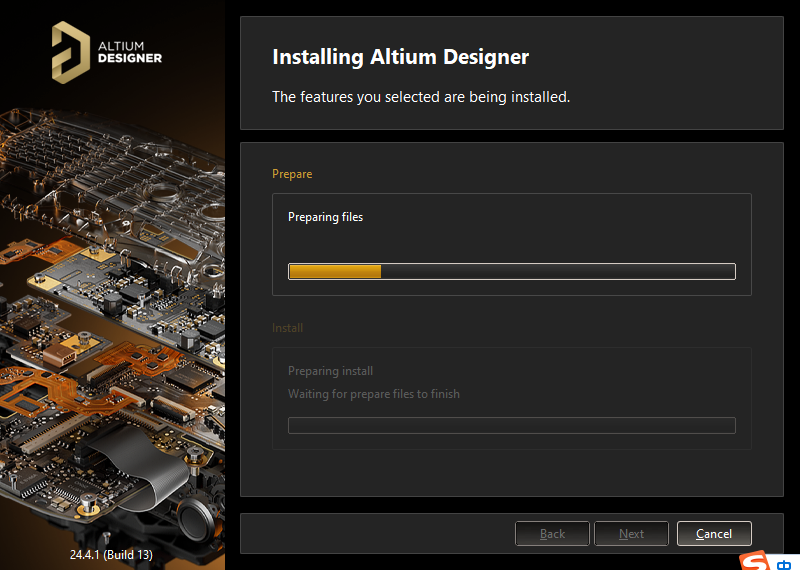Image resolution: width=800 pixels, height=570 pixels.
Task: Click 'Waiting for prepare files to finish' text
Action: pos(374,394)
